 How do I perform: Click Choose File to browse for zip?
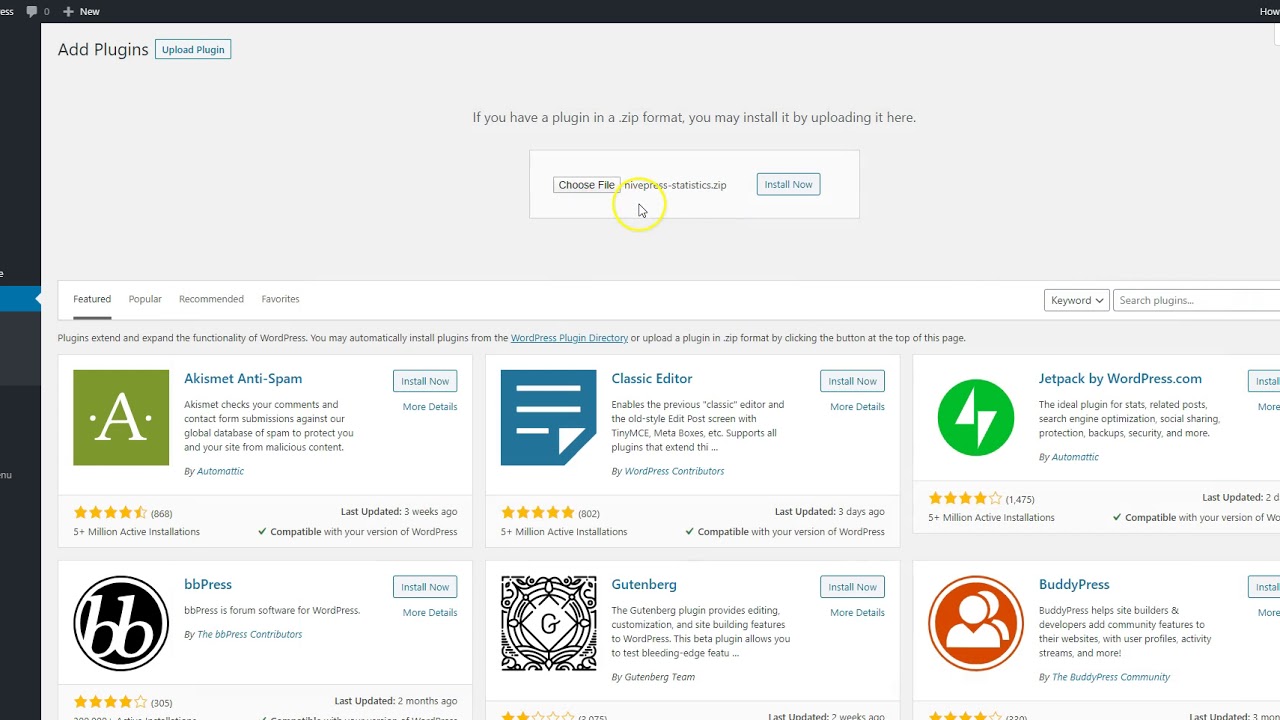tap(586, 185)
